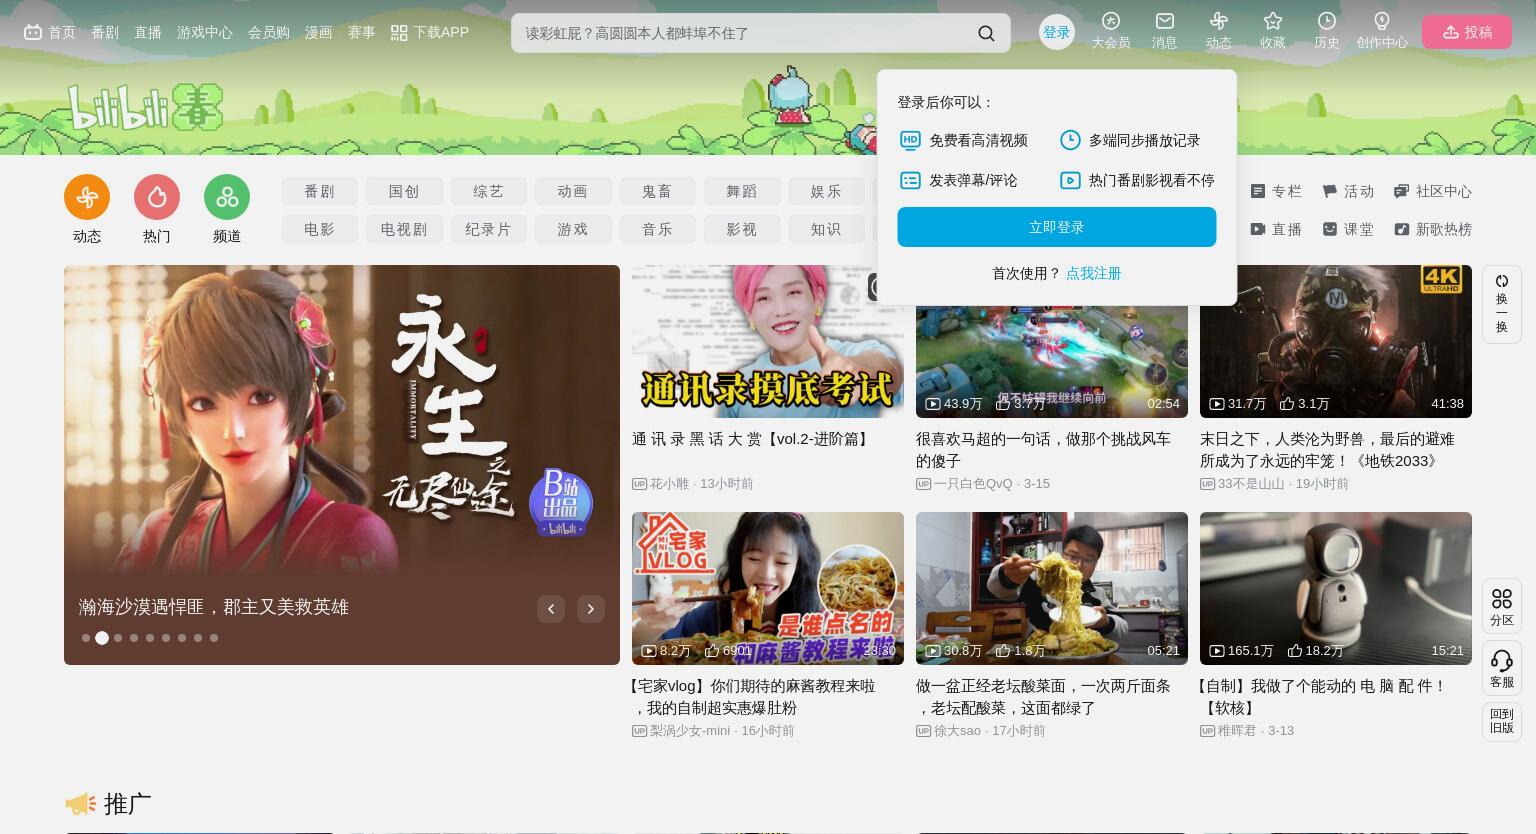This screenshot has height=834, width=1536.
Task: Select the 舞蹈 category tag
Action: [742, 191]
